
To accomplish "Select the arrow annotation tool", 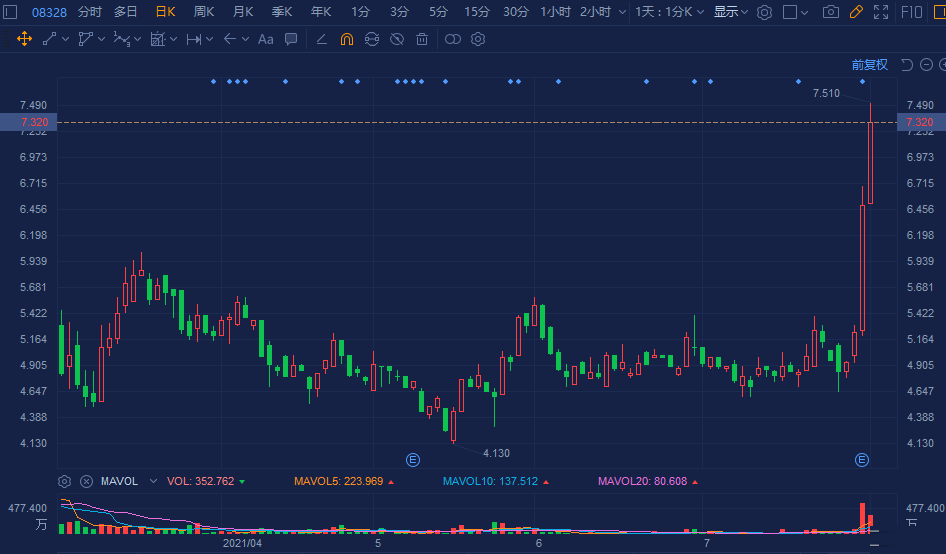I will coord(229,39).
